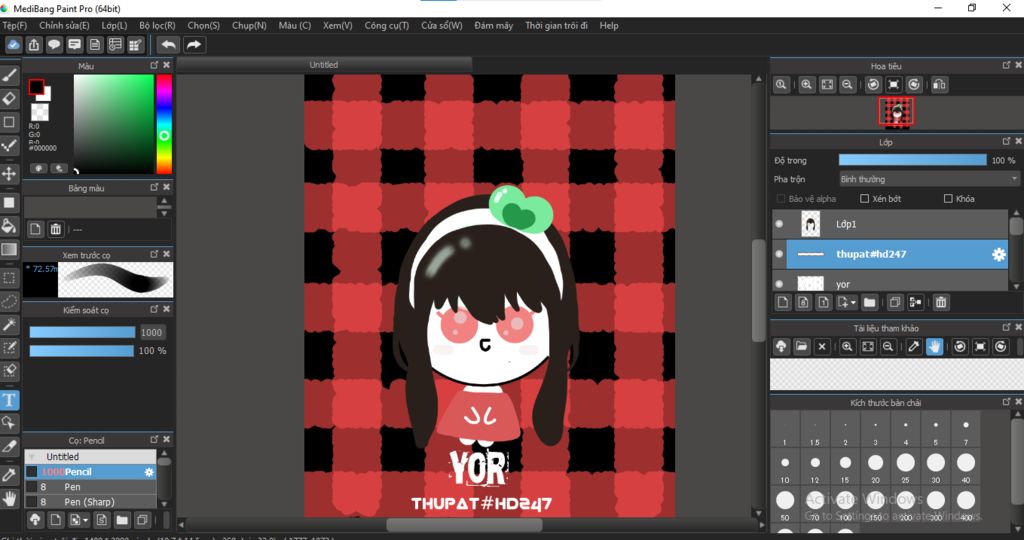
Task: Undock the Bảng màu palette panel
Action: tap(154, 187)
